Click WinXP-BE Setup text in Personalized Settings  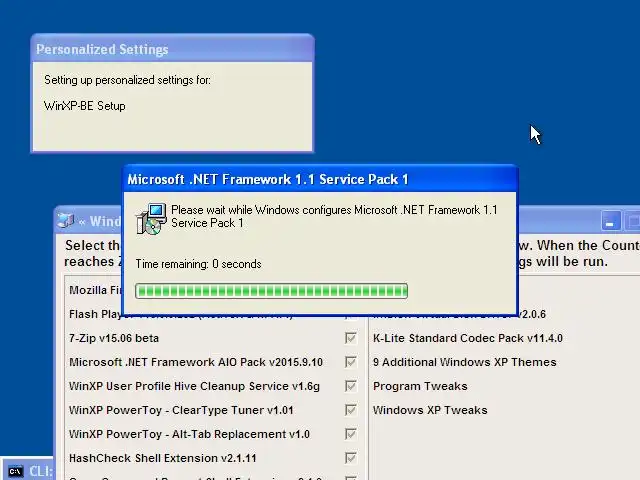pos(84,106)
